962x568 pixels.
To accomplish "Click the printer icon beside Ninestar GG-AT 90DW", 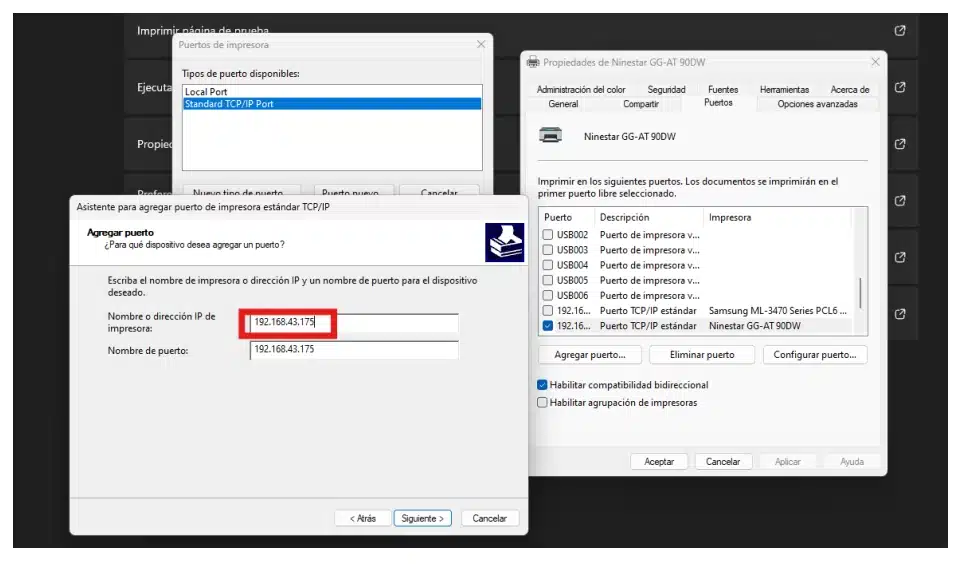I will coord(550,135).
